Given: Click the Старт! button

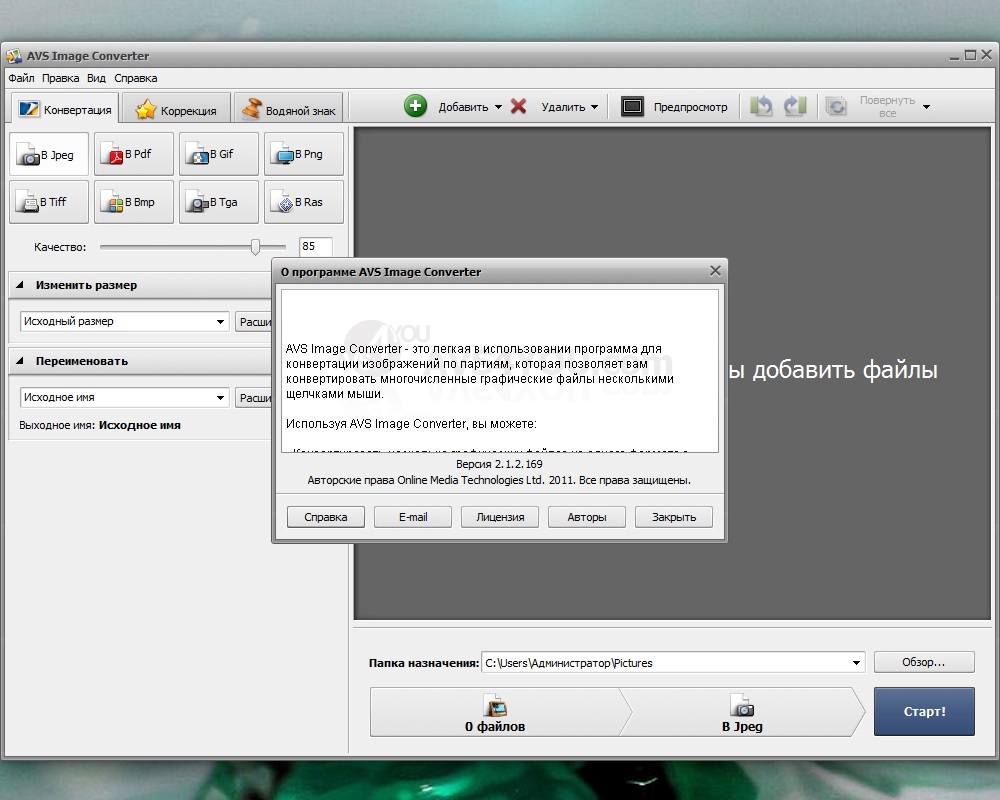Looking at the screenshot, I should (924, 711).
